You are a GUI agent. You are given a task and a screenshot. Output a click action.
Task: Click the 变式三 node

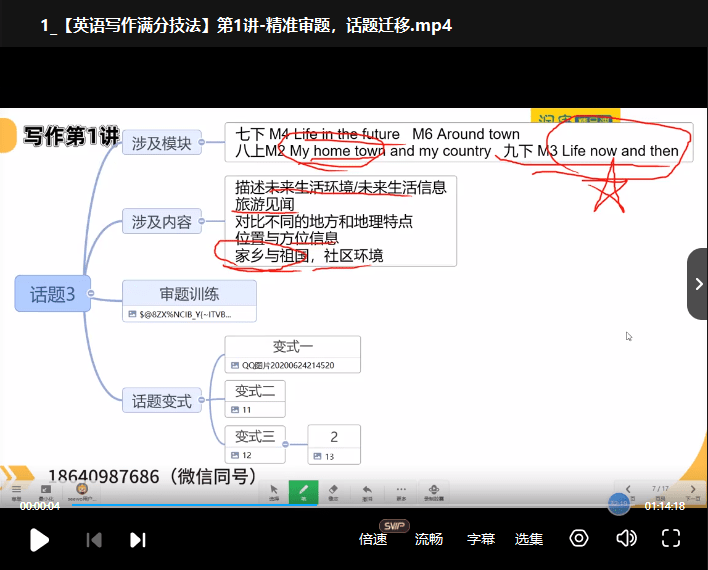(255, 436)
